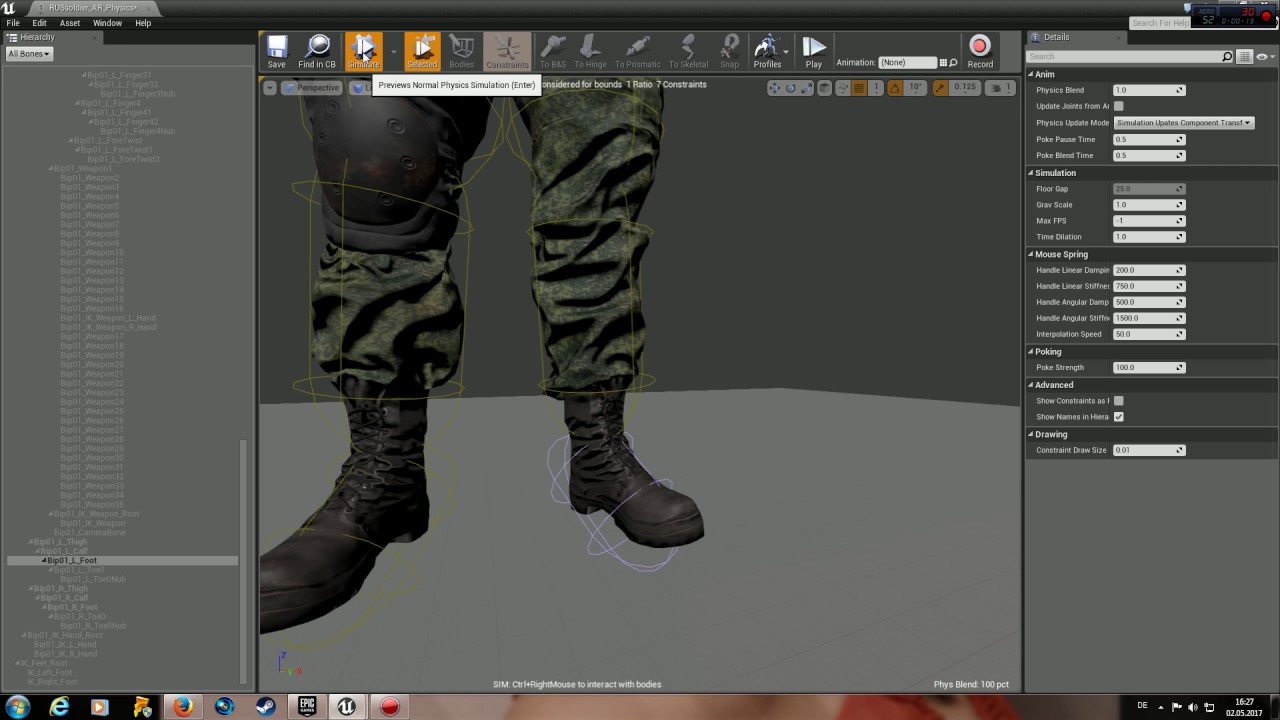Viewport: 1280px width, 720px height.
Task: Collapse the Bip01_R_Calf bone node
Action: (37, 598)
